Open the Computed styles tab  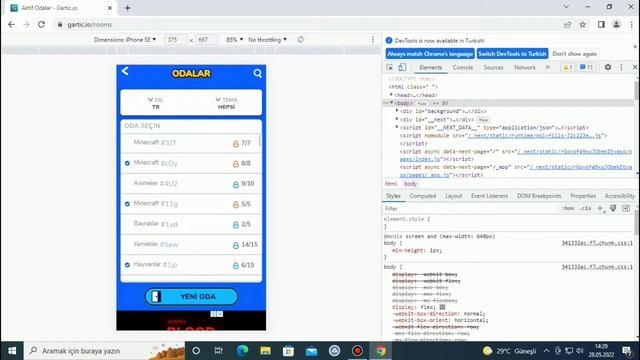pyautogui.click(x=423, y=196)
